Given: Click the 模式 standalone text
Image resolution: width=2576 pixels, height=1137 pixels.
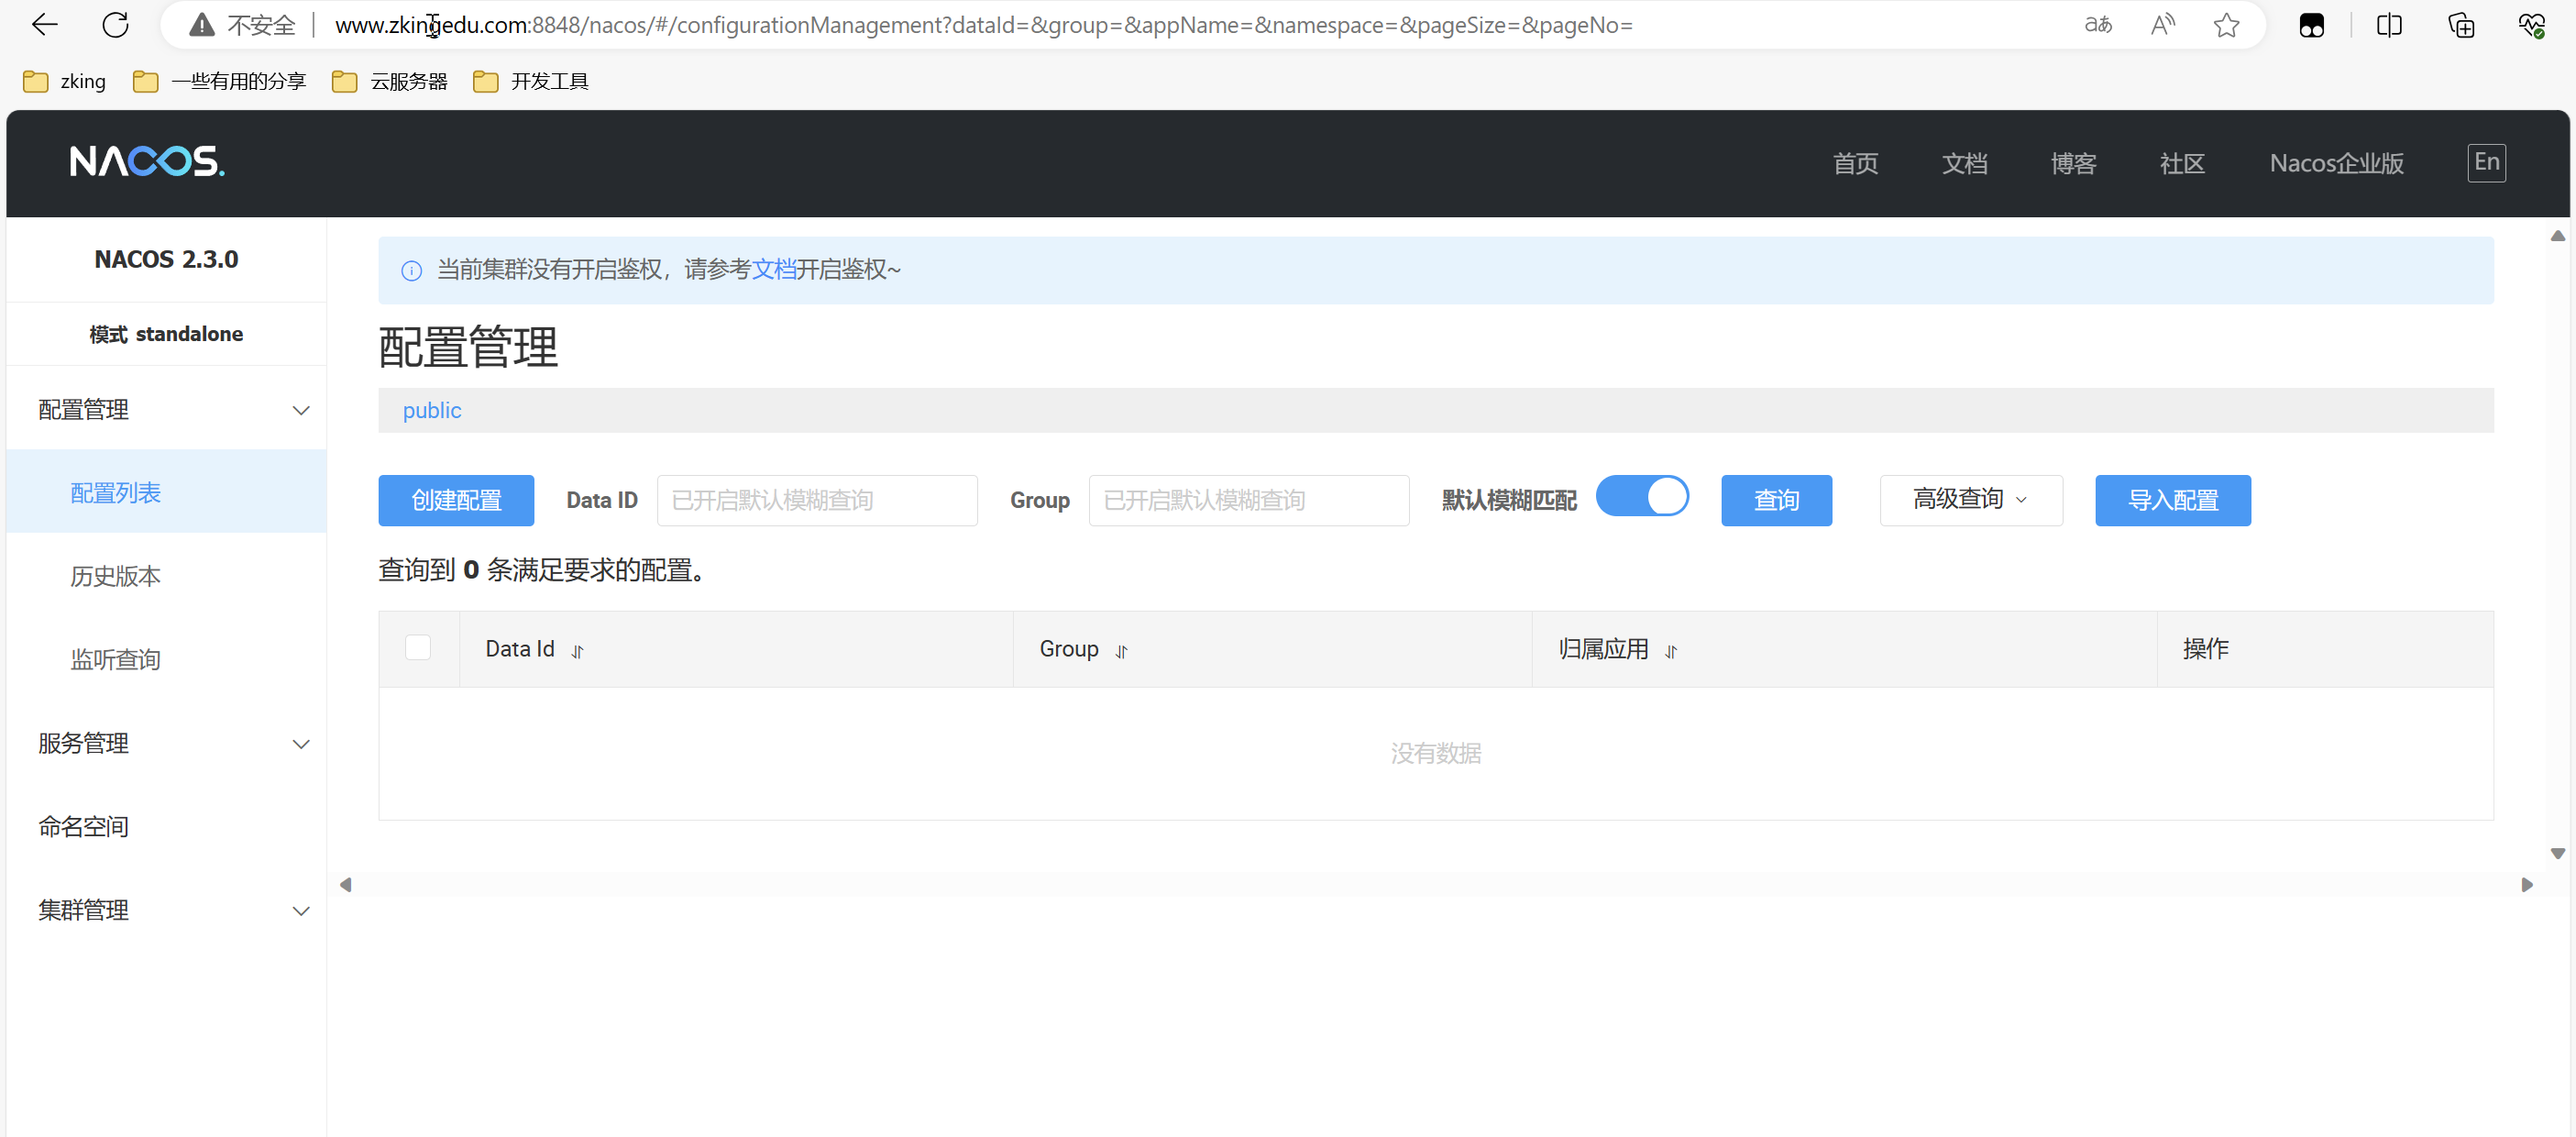Looking at the screenshot, I should (166, 333).
